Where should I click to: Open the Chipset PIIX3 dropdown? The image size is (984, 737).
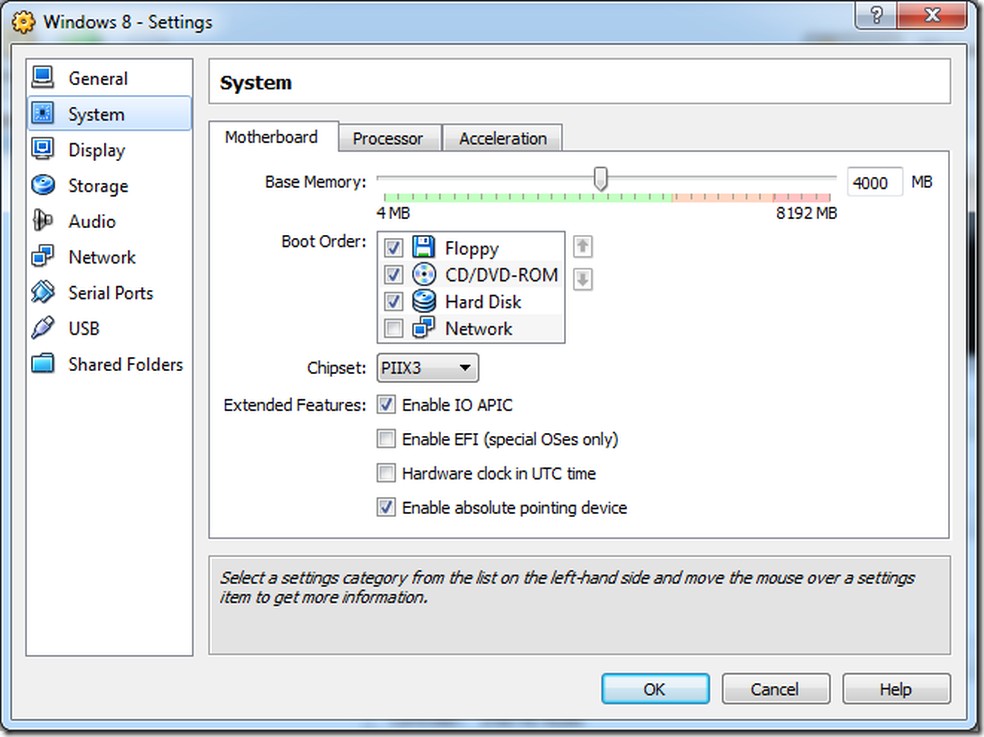click(427, 368)
